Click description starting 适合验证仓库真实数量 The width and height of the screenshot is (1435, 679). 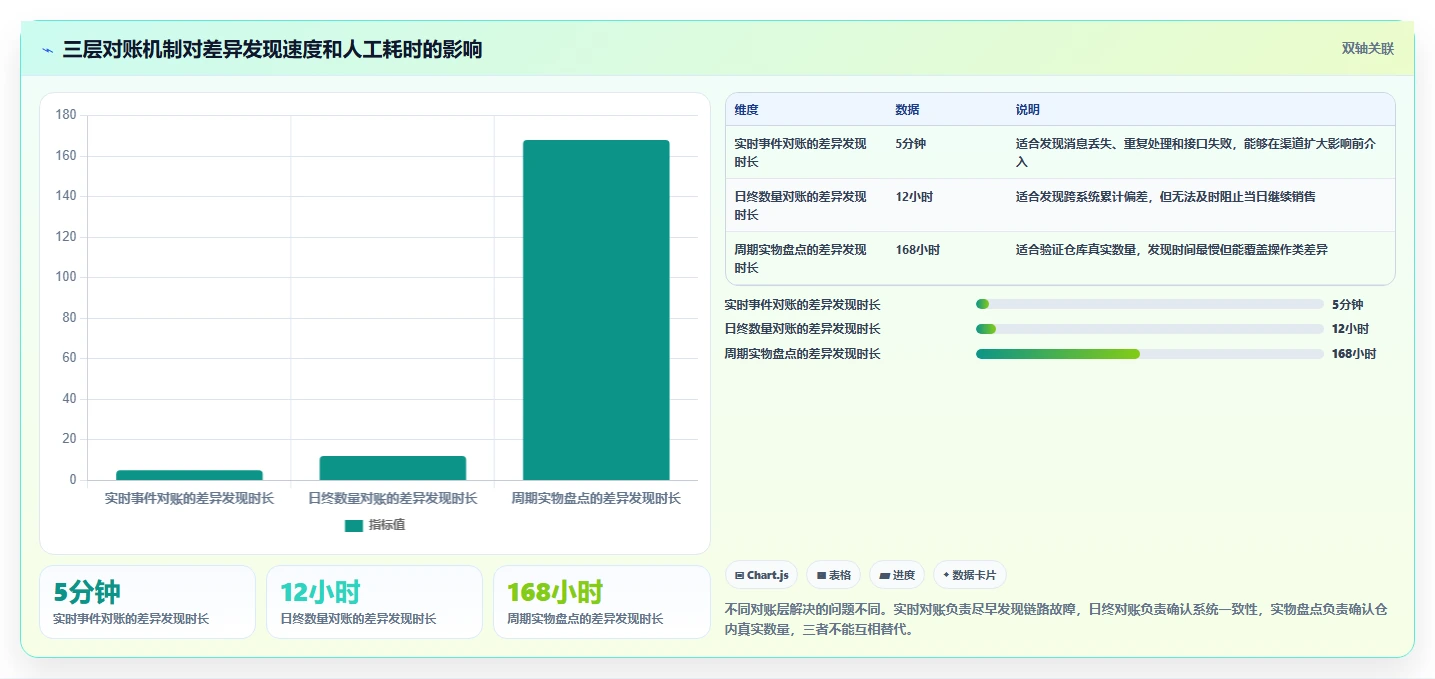1172,250
